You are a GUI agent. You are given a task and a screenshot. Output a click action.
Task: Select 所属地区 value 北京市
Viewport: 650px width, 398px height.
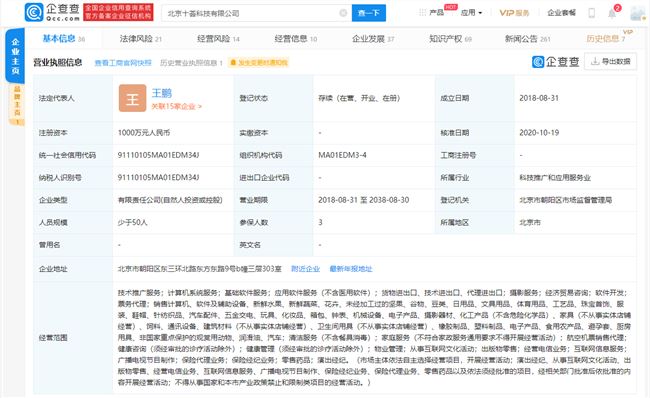530,222
